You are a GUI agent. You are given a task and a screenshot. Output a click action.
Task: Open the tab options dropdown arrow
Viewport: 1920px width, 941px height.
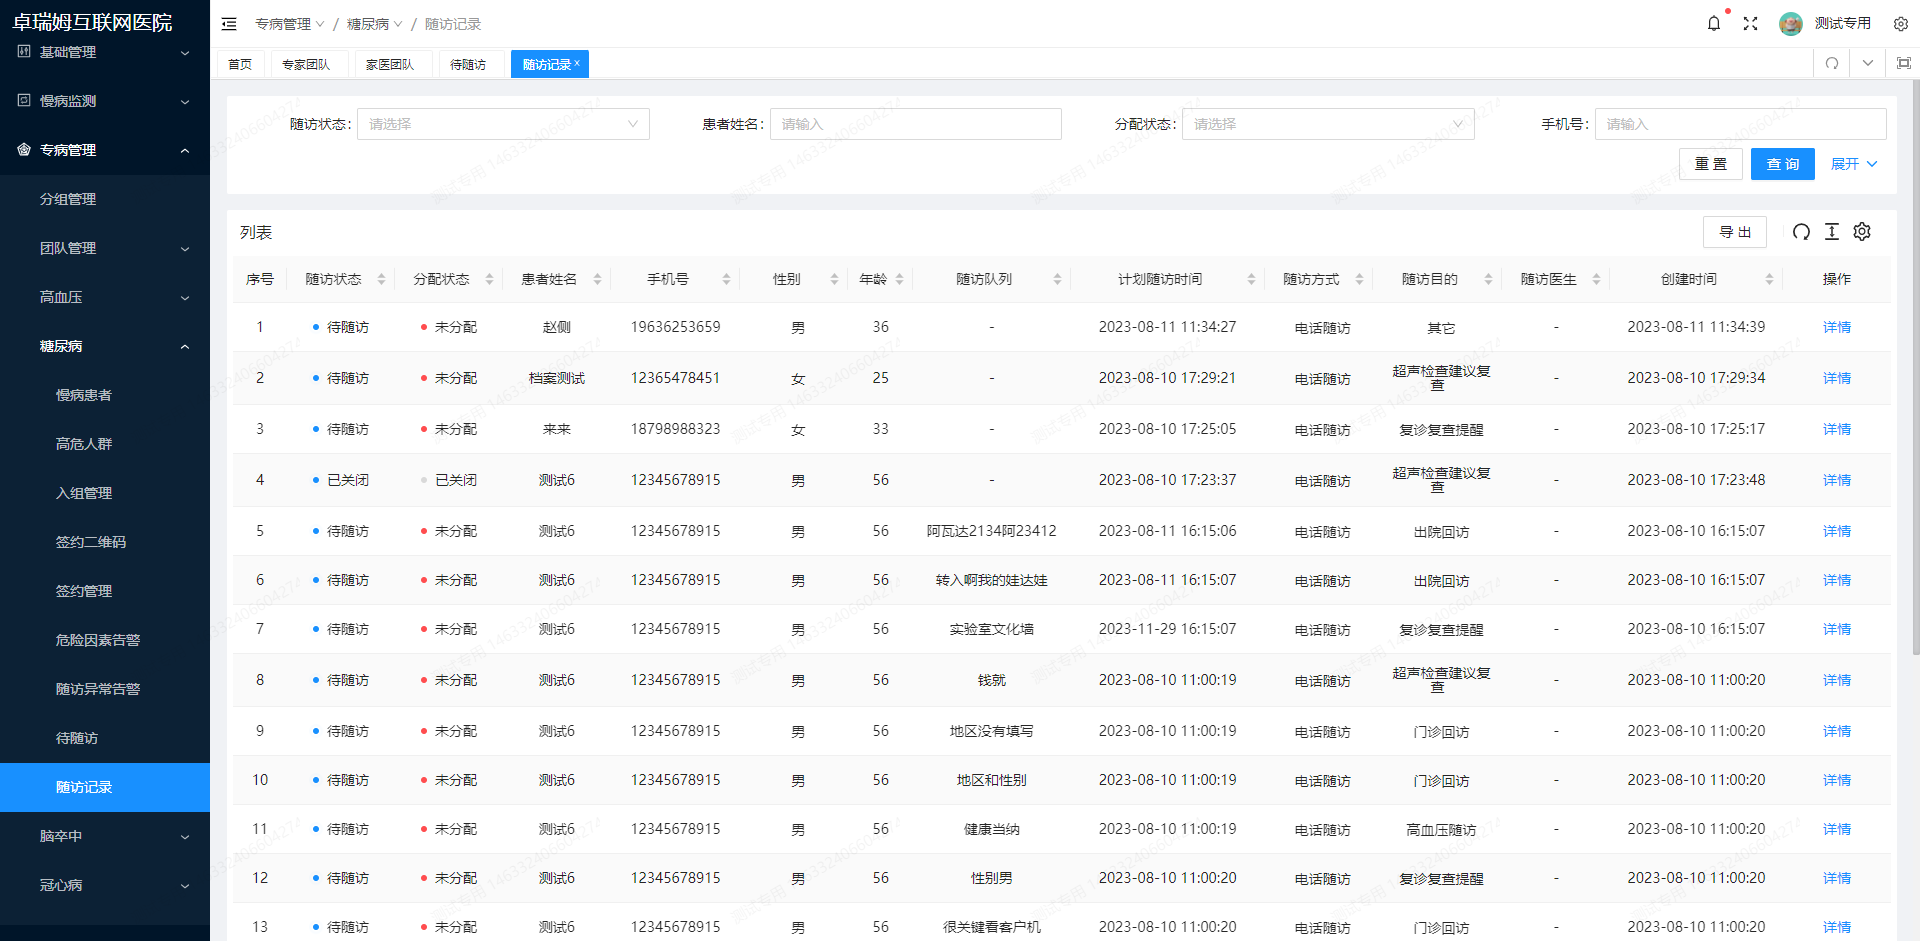(x=1868, y=63)
